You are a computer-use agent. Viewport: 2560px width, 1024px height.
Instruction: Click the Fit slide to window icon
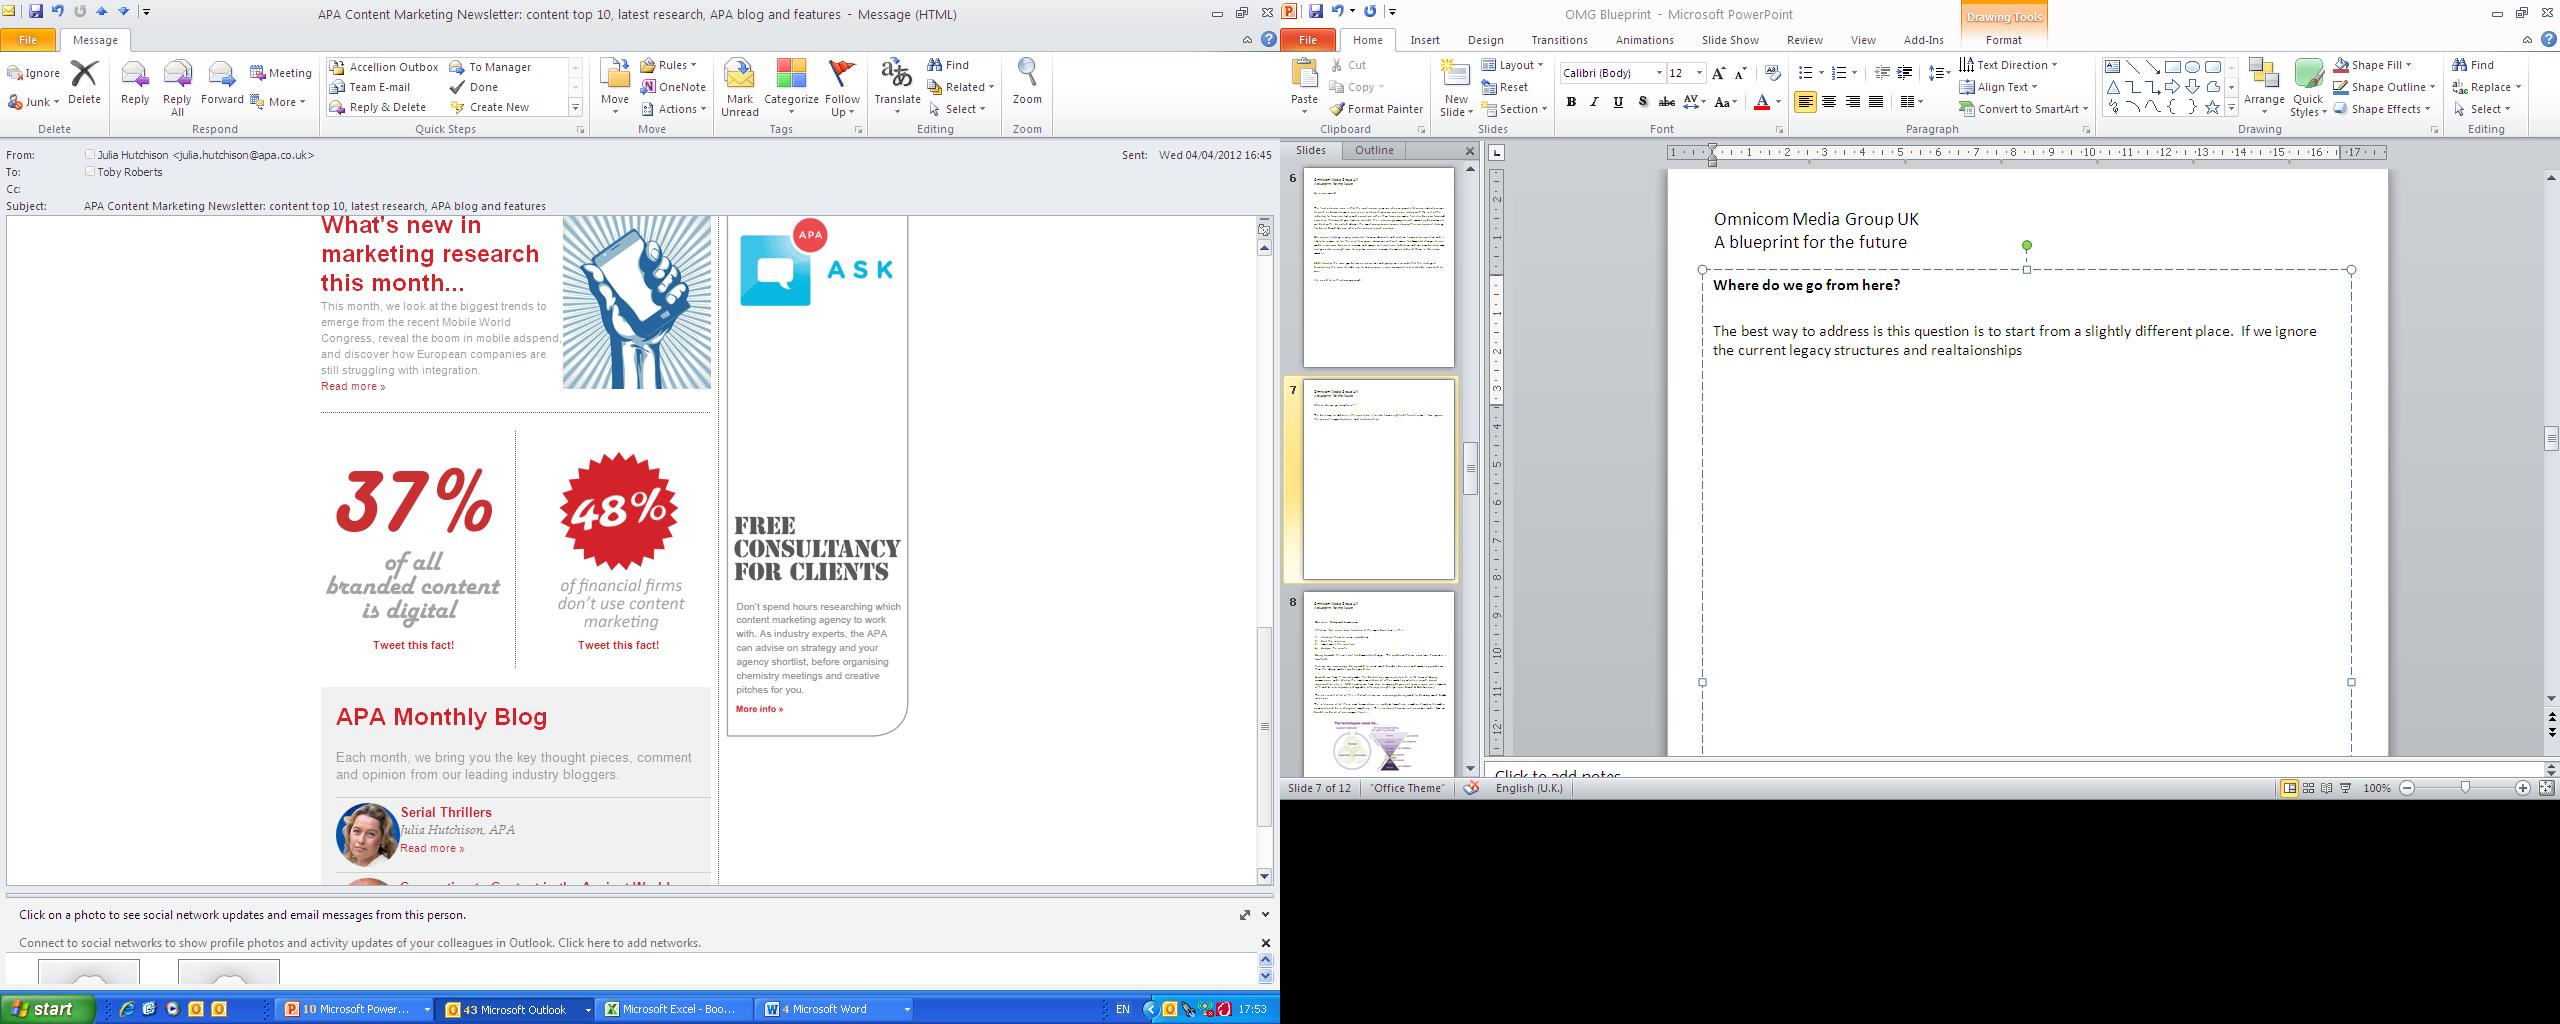click(x=2546, y=788)
